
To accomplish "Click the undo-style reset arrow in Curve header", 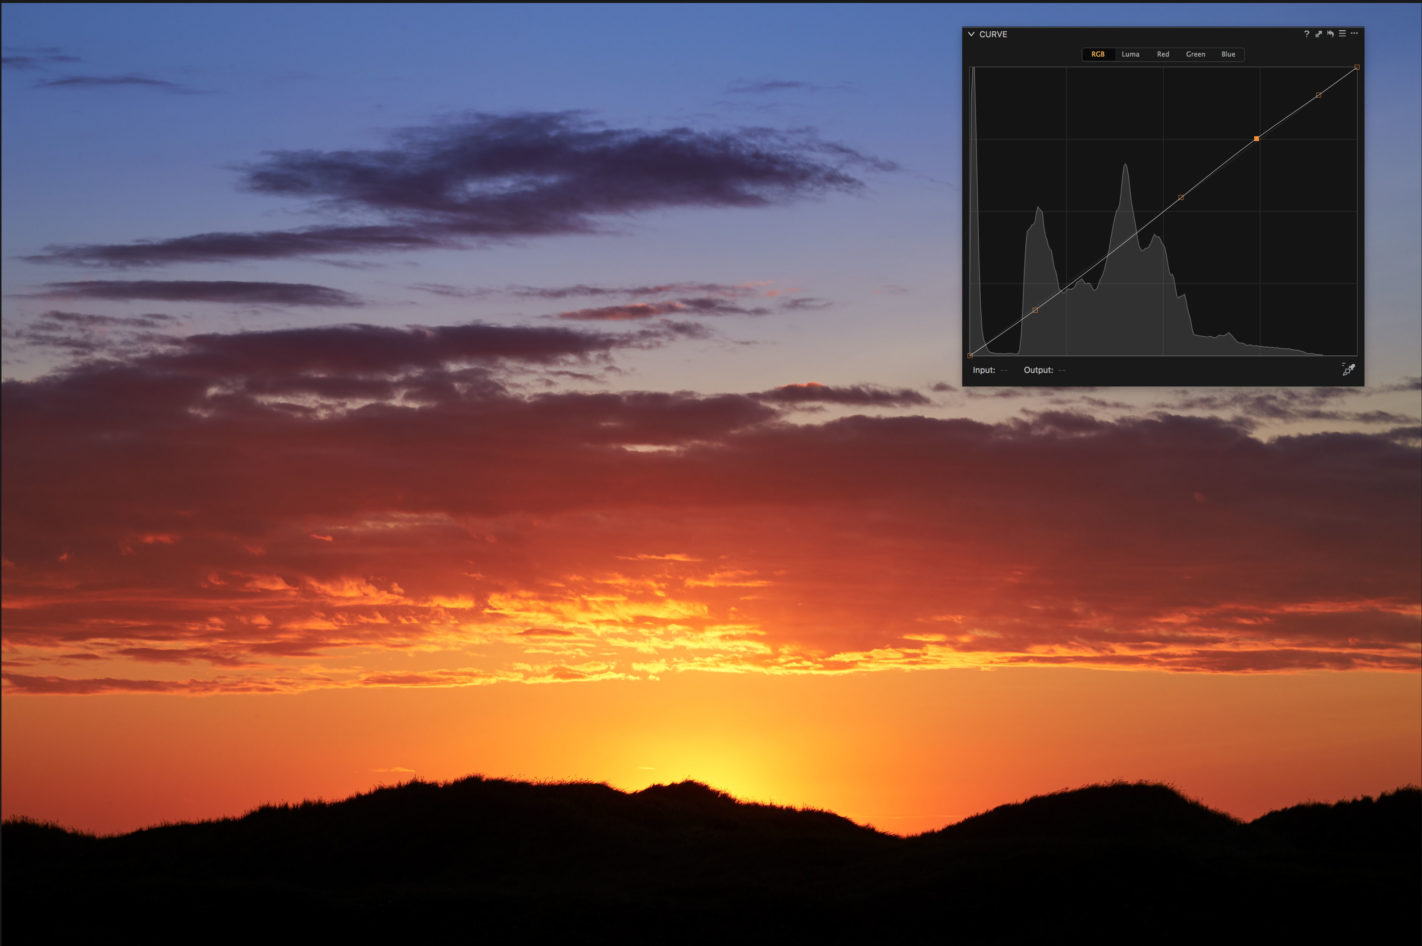I will pos(1330,33).
